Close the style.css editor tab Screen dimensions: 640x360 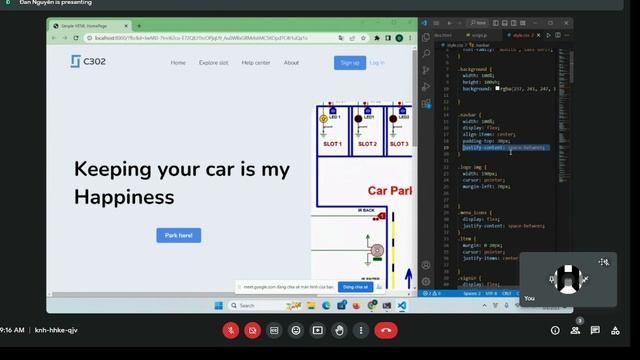[x=538, y=36]
